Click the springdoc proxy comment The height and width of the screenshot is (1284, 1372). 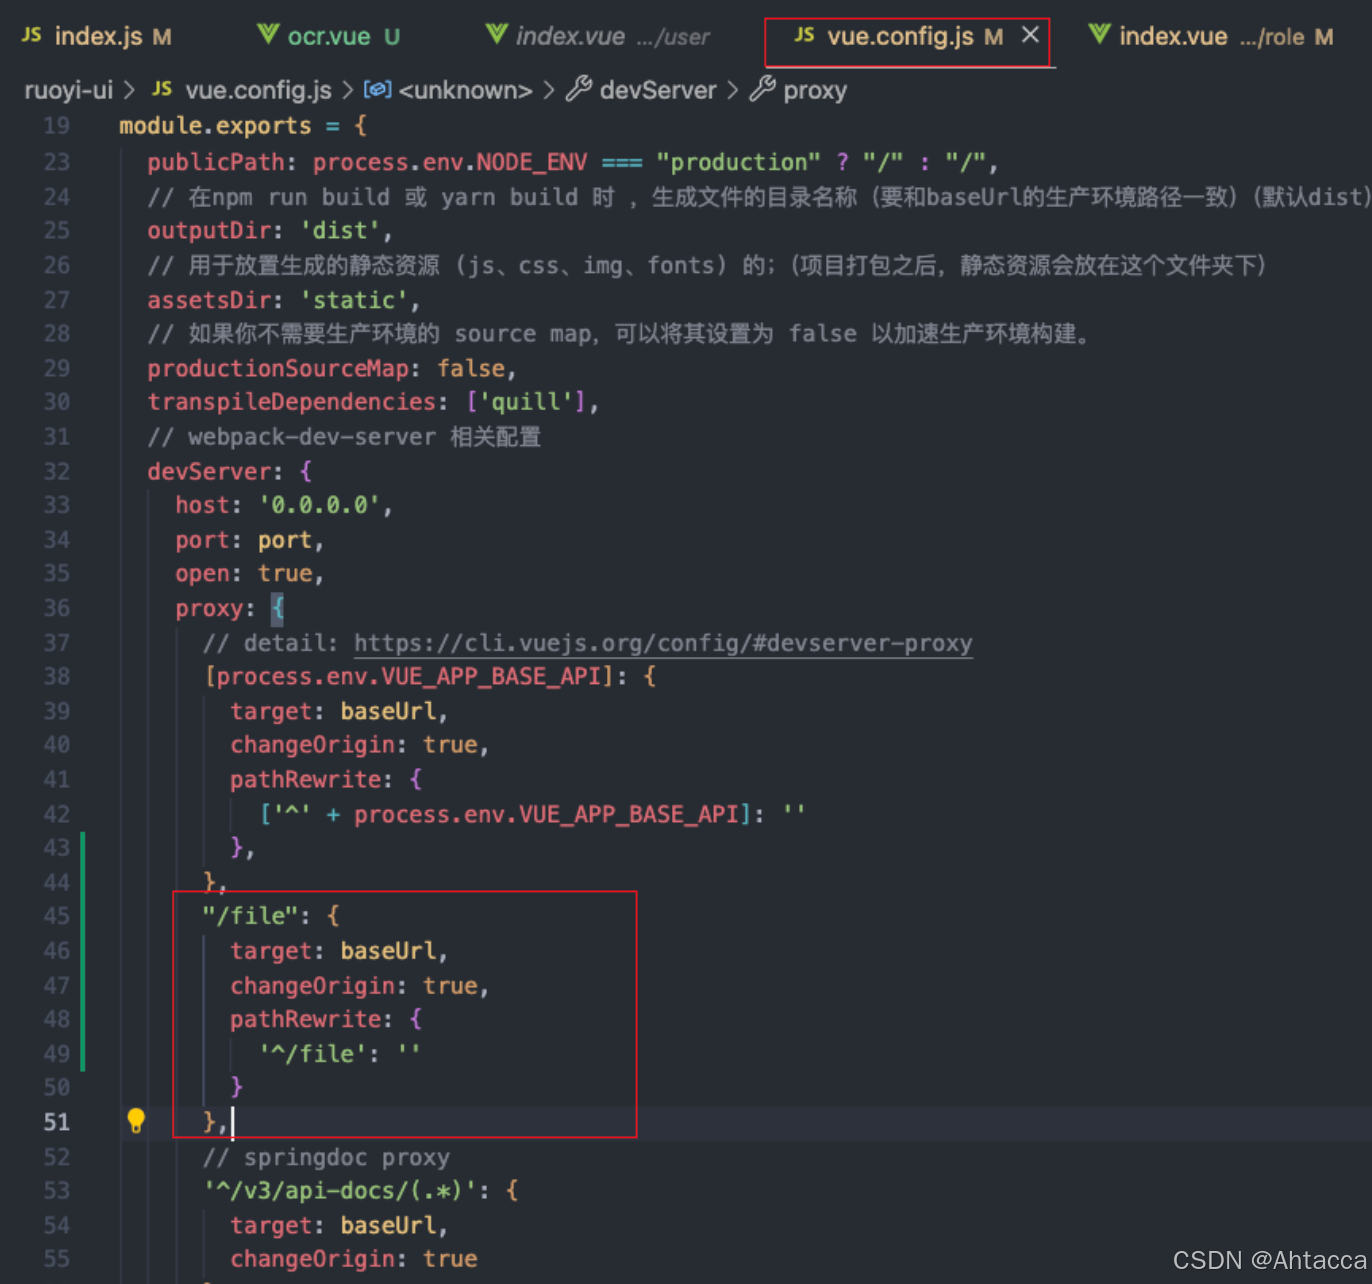coord(326,1158)
